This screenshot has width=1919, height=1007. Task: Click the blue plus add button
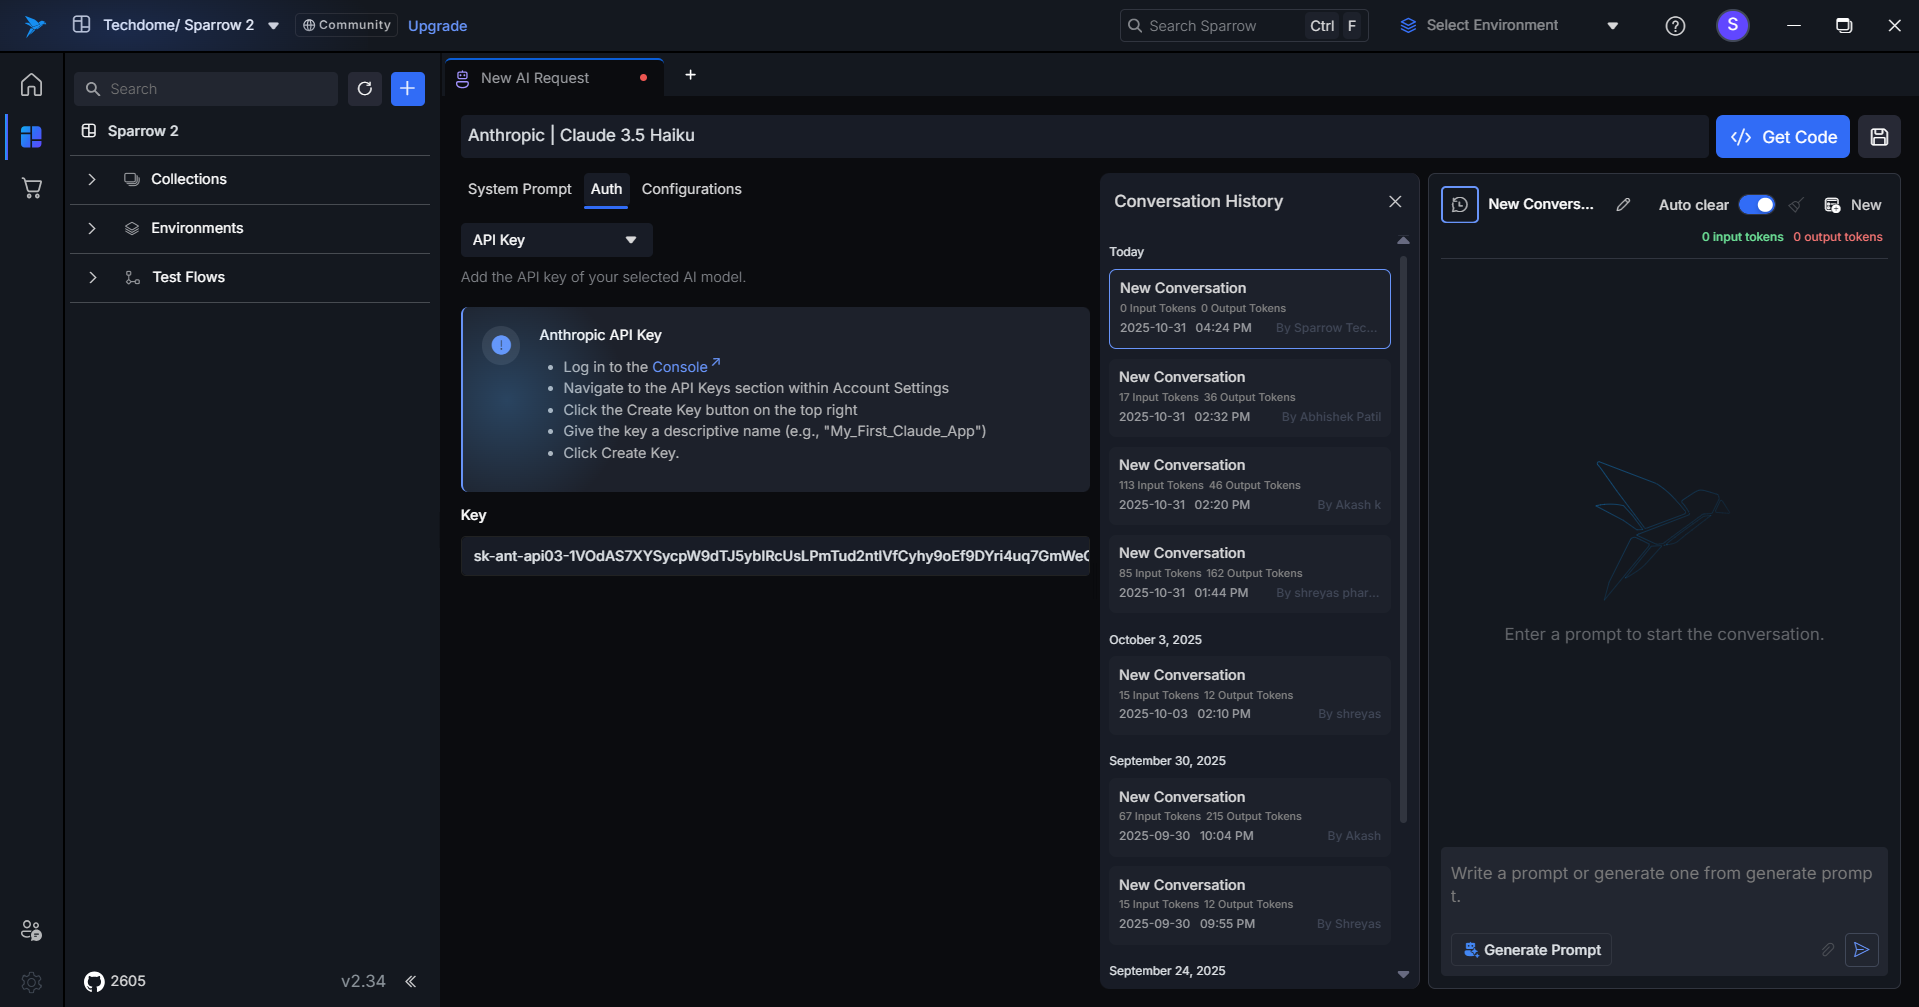(x=407, y=89)
